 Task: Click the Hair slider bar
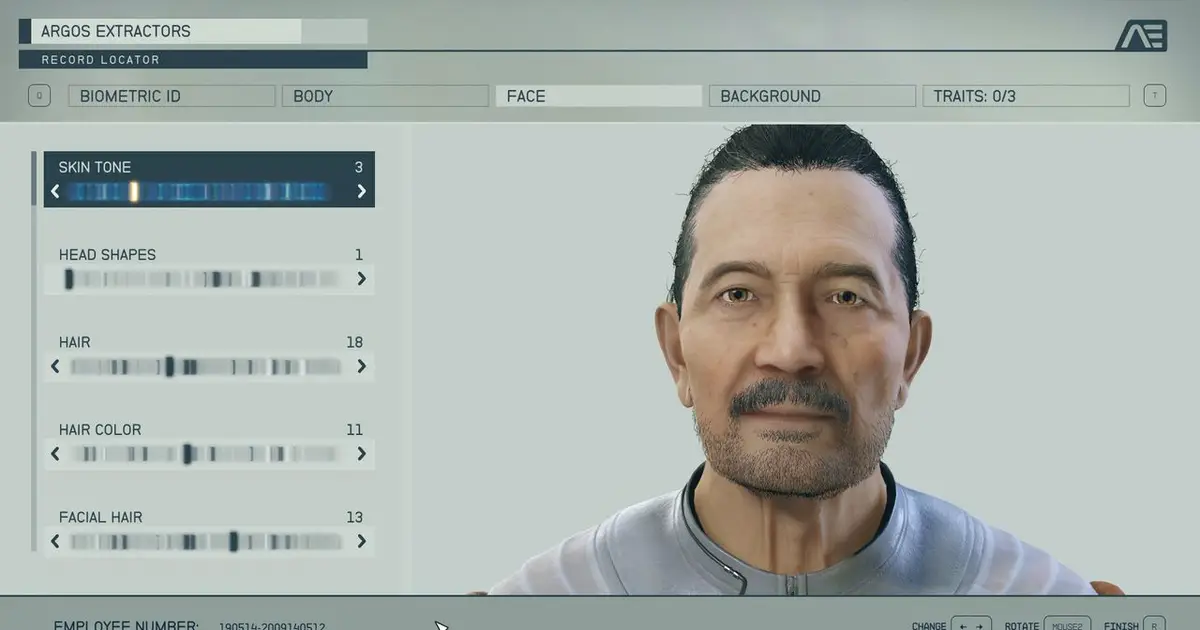pos(208,367)
